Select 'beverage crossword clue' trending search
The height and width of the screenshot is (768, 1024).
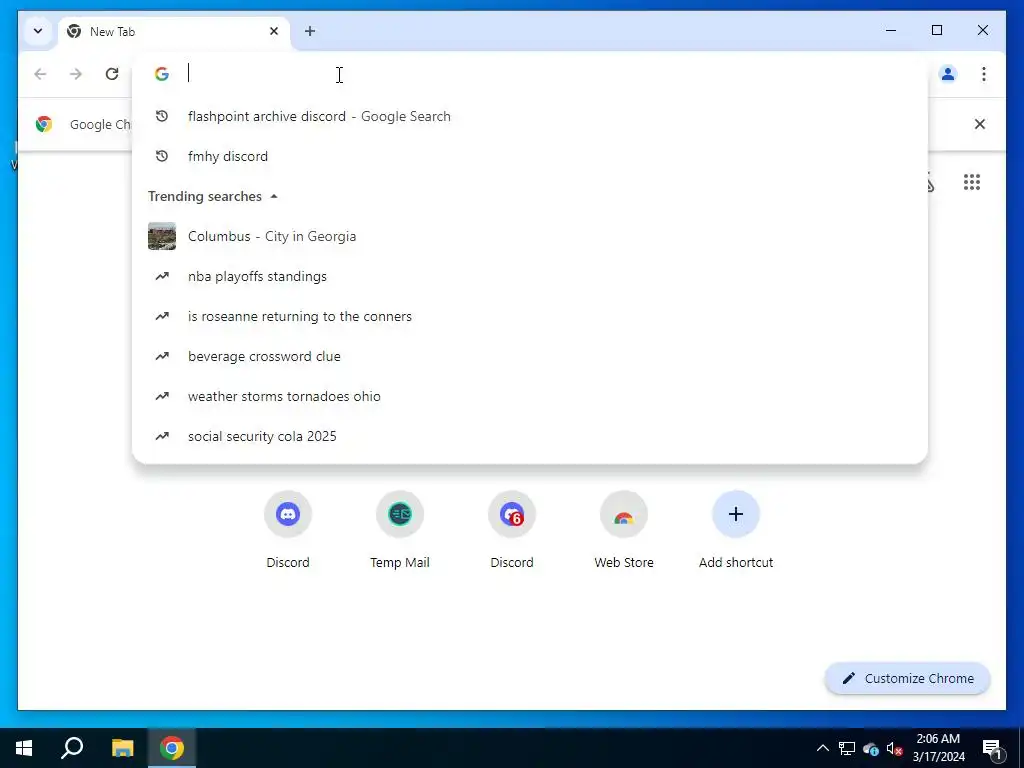530,356
